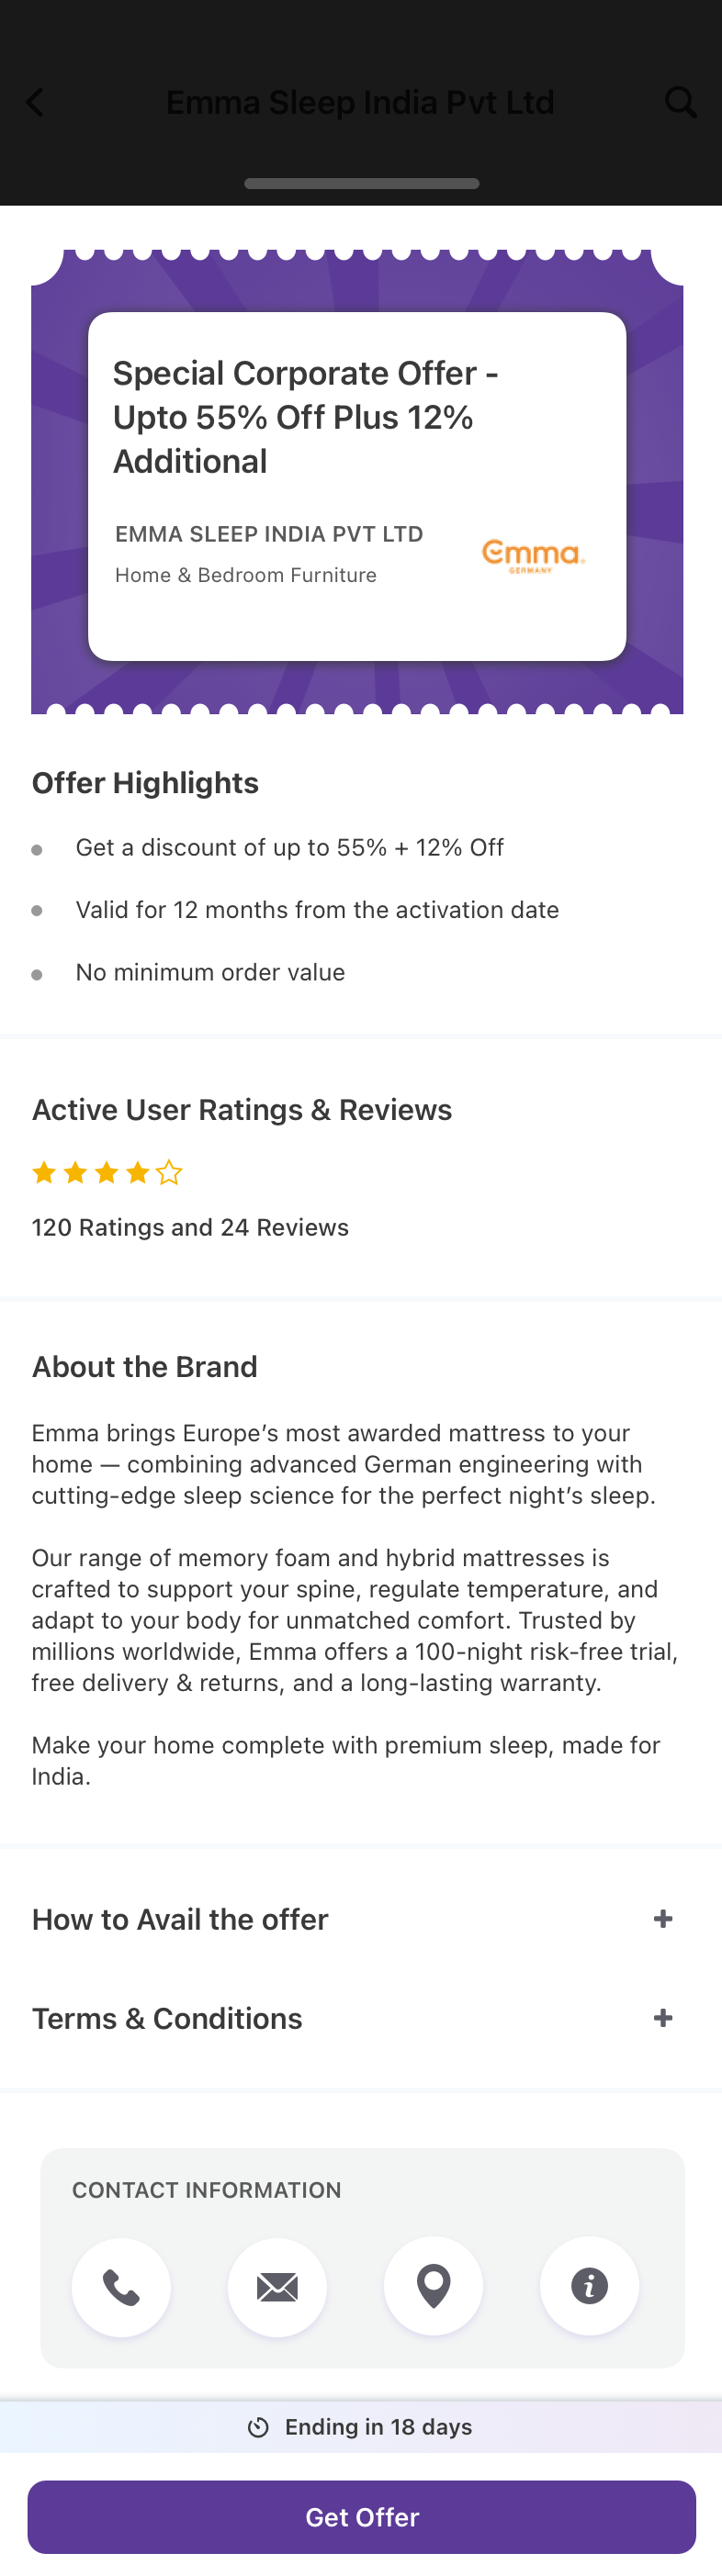The image size is (722, 2576).
Task: Tap the Active User Ratings & Reviews heading
Action: point(242,1110)
